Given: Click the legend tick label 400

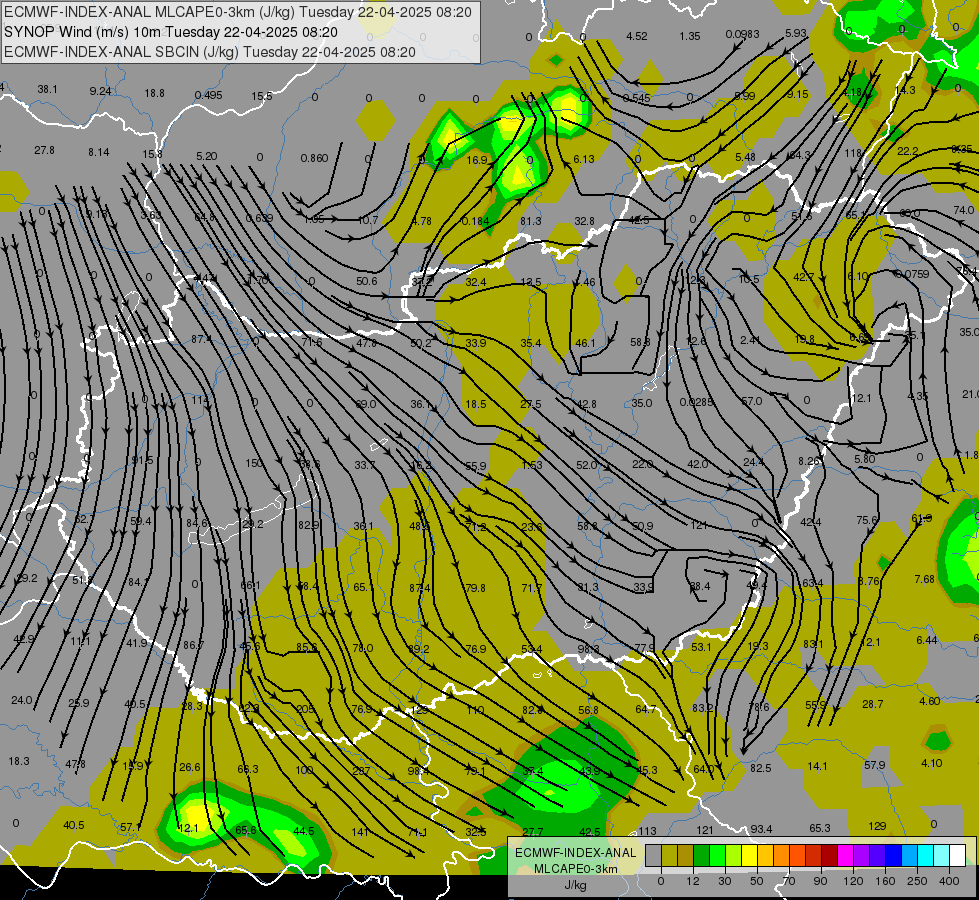Looking at the screenshot, I should (x=949, y=881).
